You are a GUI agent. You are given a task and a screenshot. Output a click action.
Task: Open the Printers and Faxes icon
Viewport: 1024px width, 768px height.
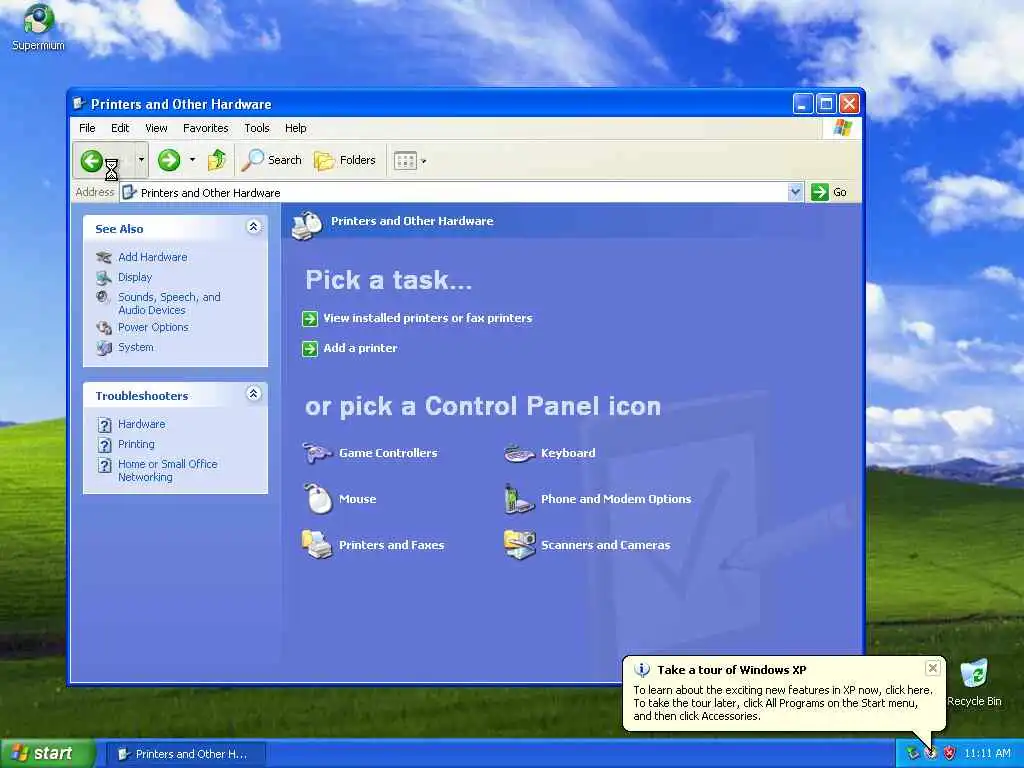317,545
